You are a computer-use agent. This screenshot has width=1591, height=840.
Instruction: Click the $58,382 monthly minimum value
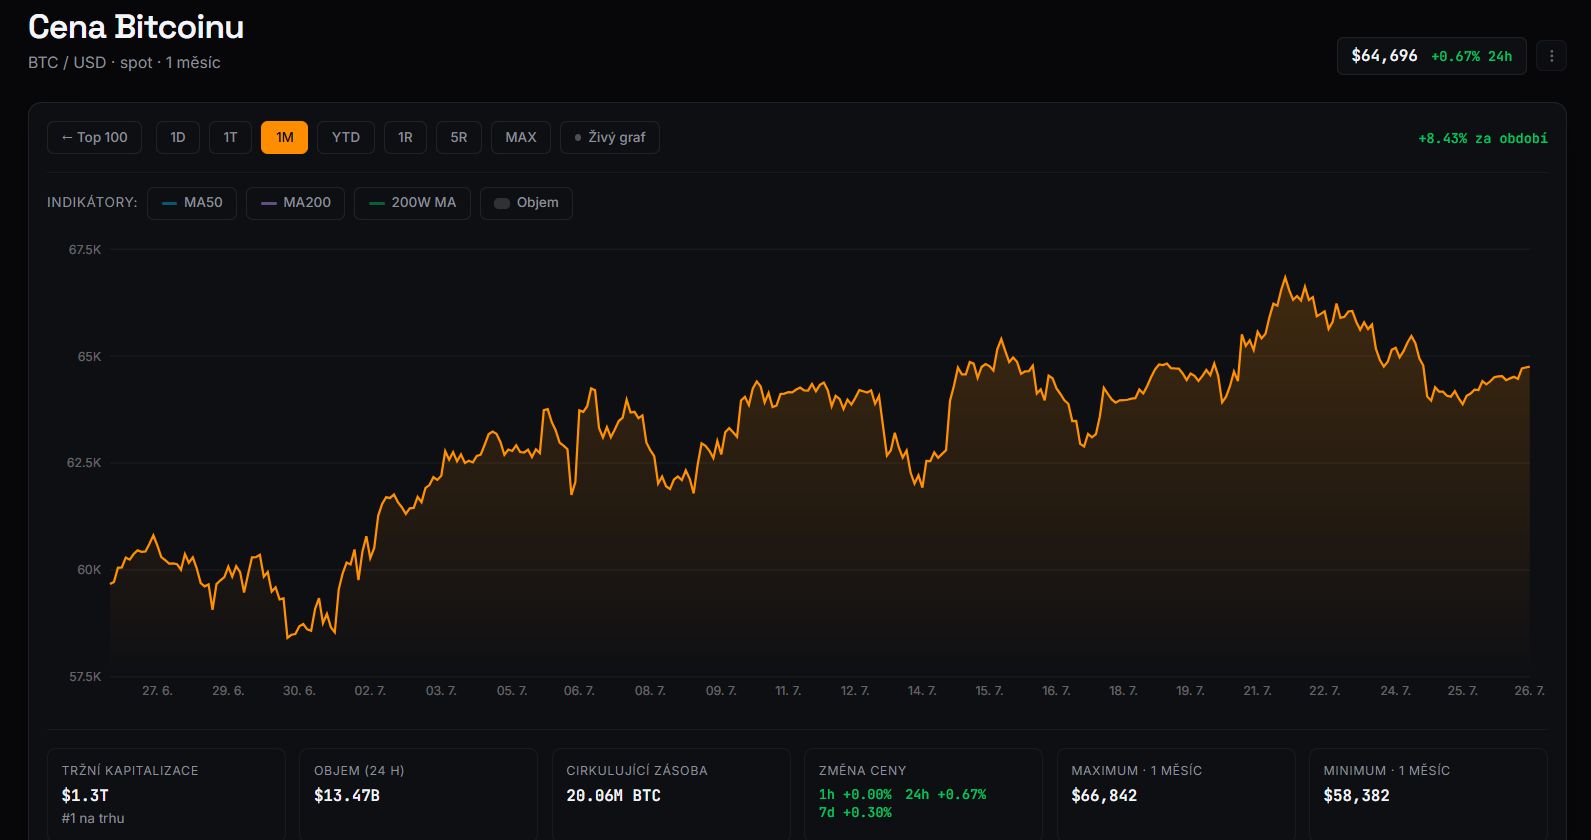click(x=1356, y=796)
